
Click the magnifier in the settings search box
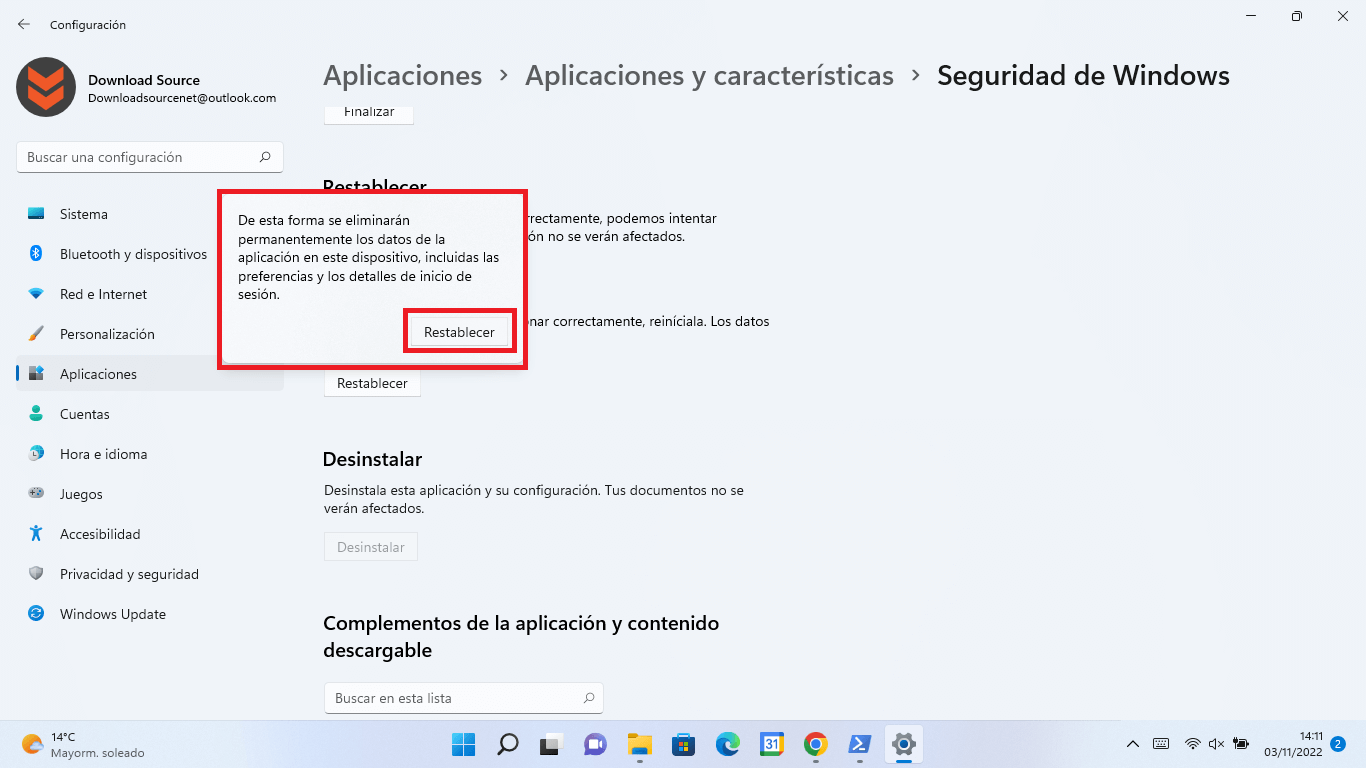click(x=265, y=157)
